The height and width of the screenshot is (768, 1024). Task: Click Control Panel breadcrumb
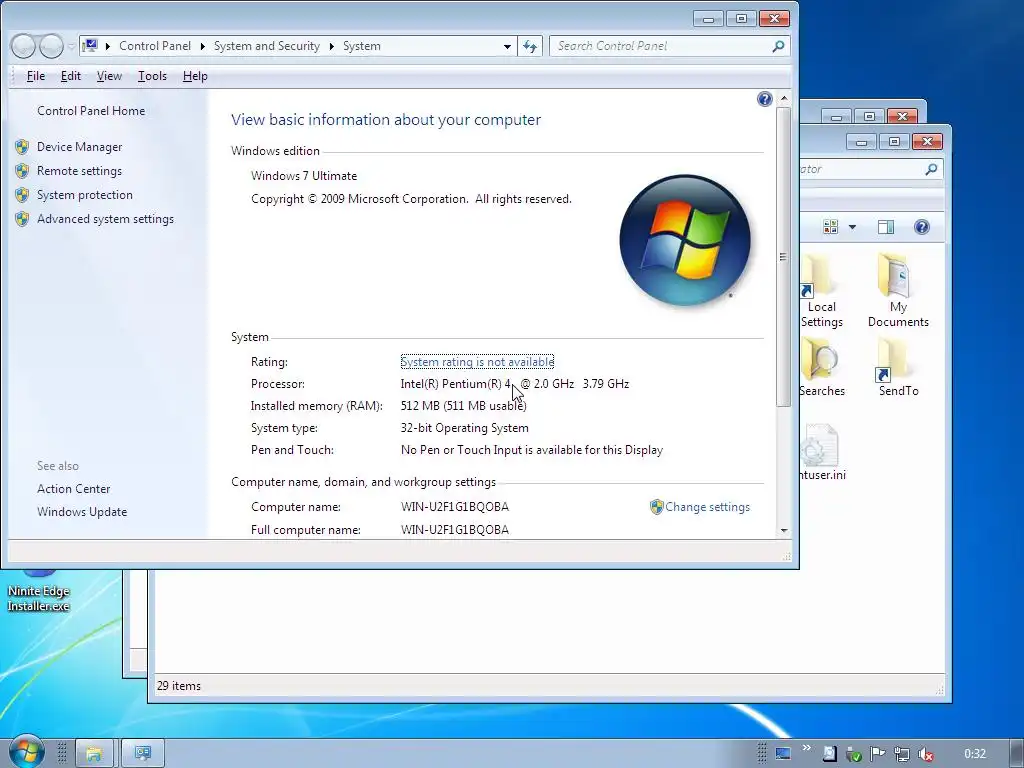point(155,46)
